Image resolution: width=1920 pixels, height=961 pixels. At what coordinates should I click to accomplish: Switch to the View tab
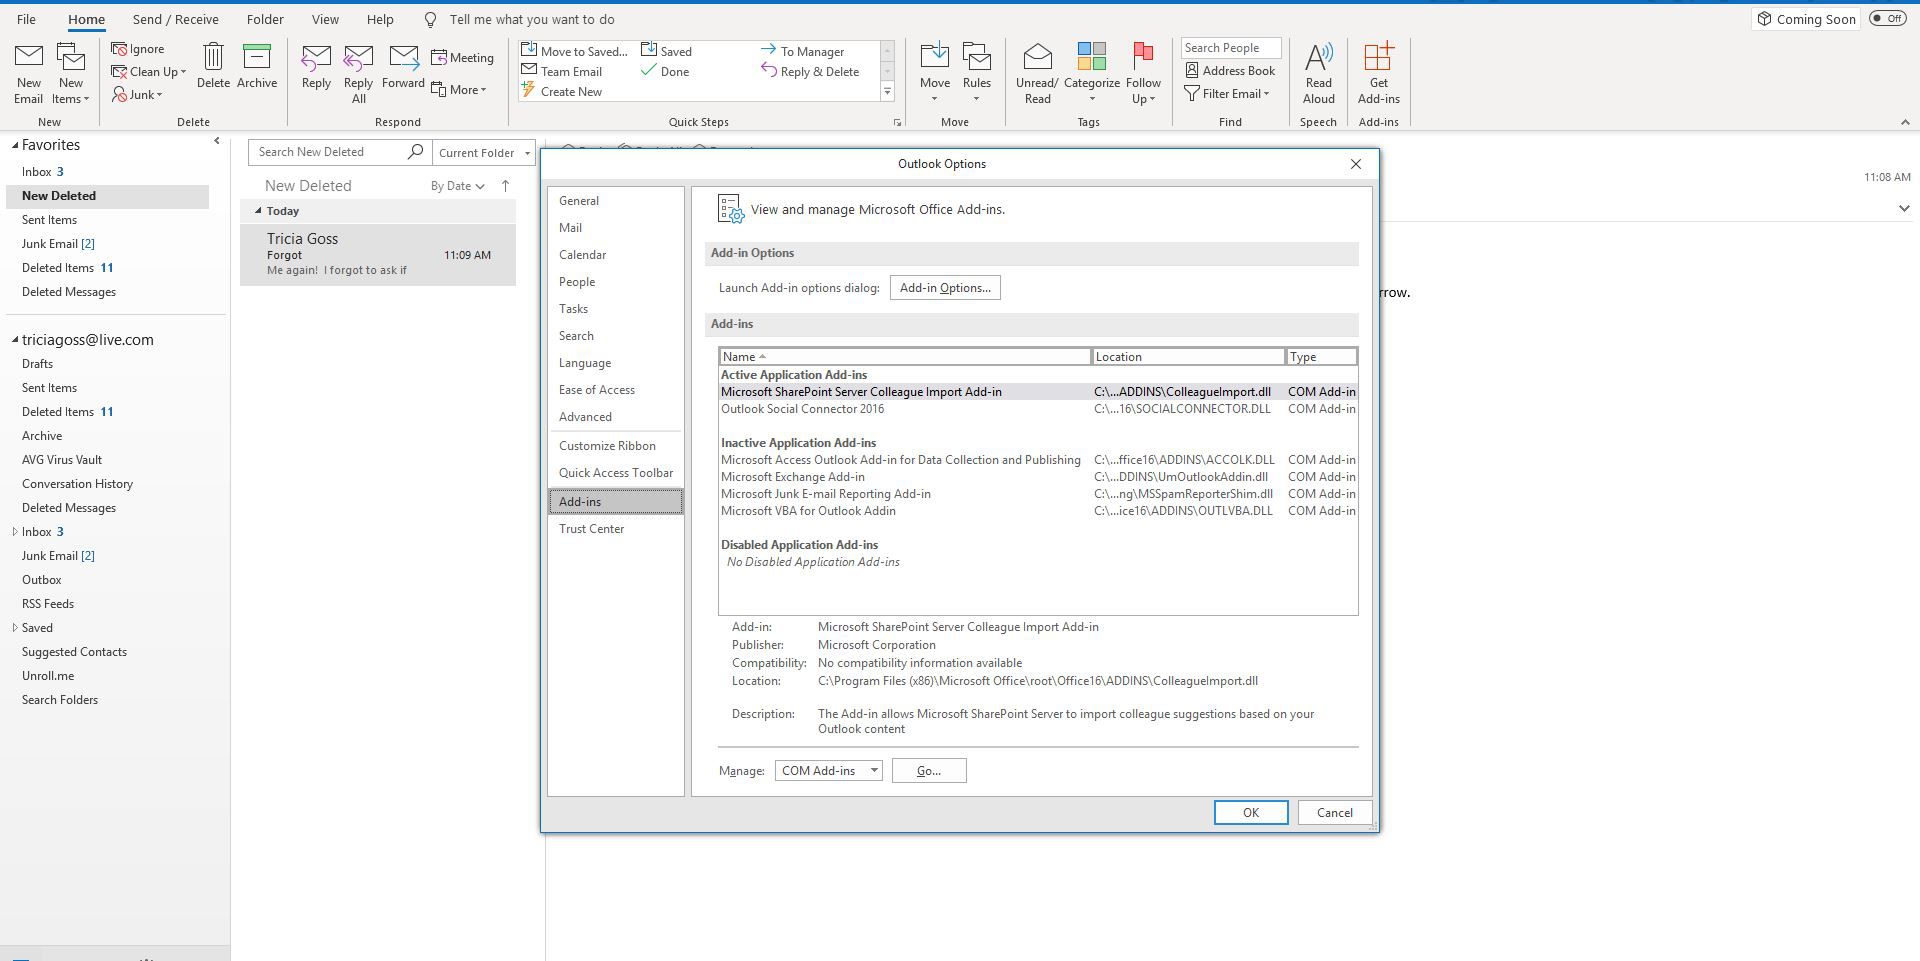pyautogui.click(x=325, y=19)
